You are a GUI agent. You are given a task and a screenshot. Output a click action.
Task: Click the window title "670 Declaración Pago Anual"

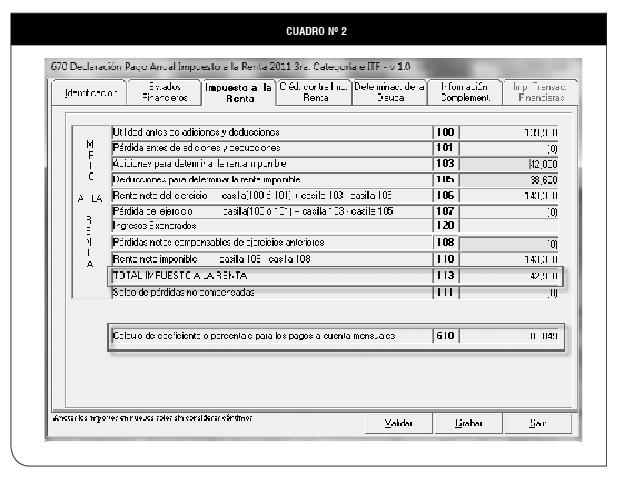pos(231,67)
